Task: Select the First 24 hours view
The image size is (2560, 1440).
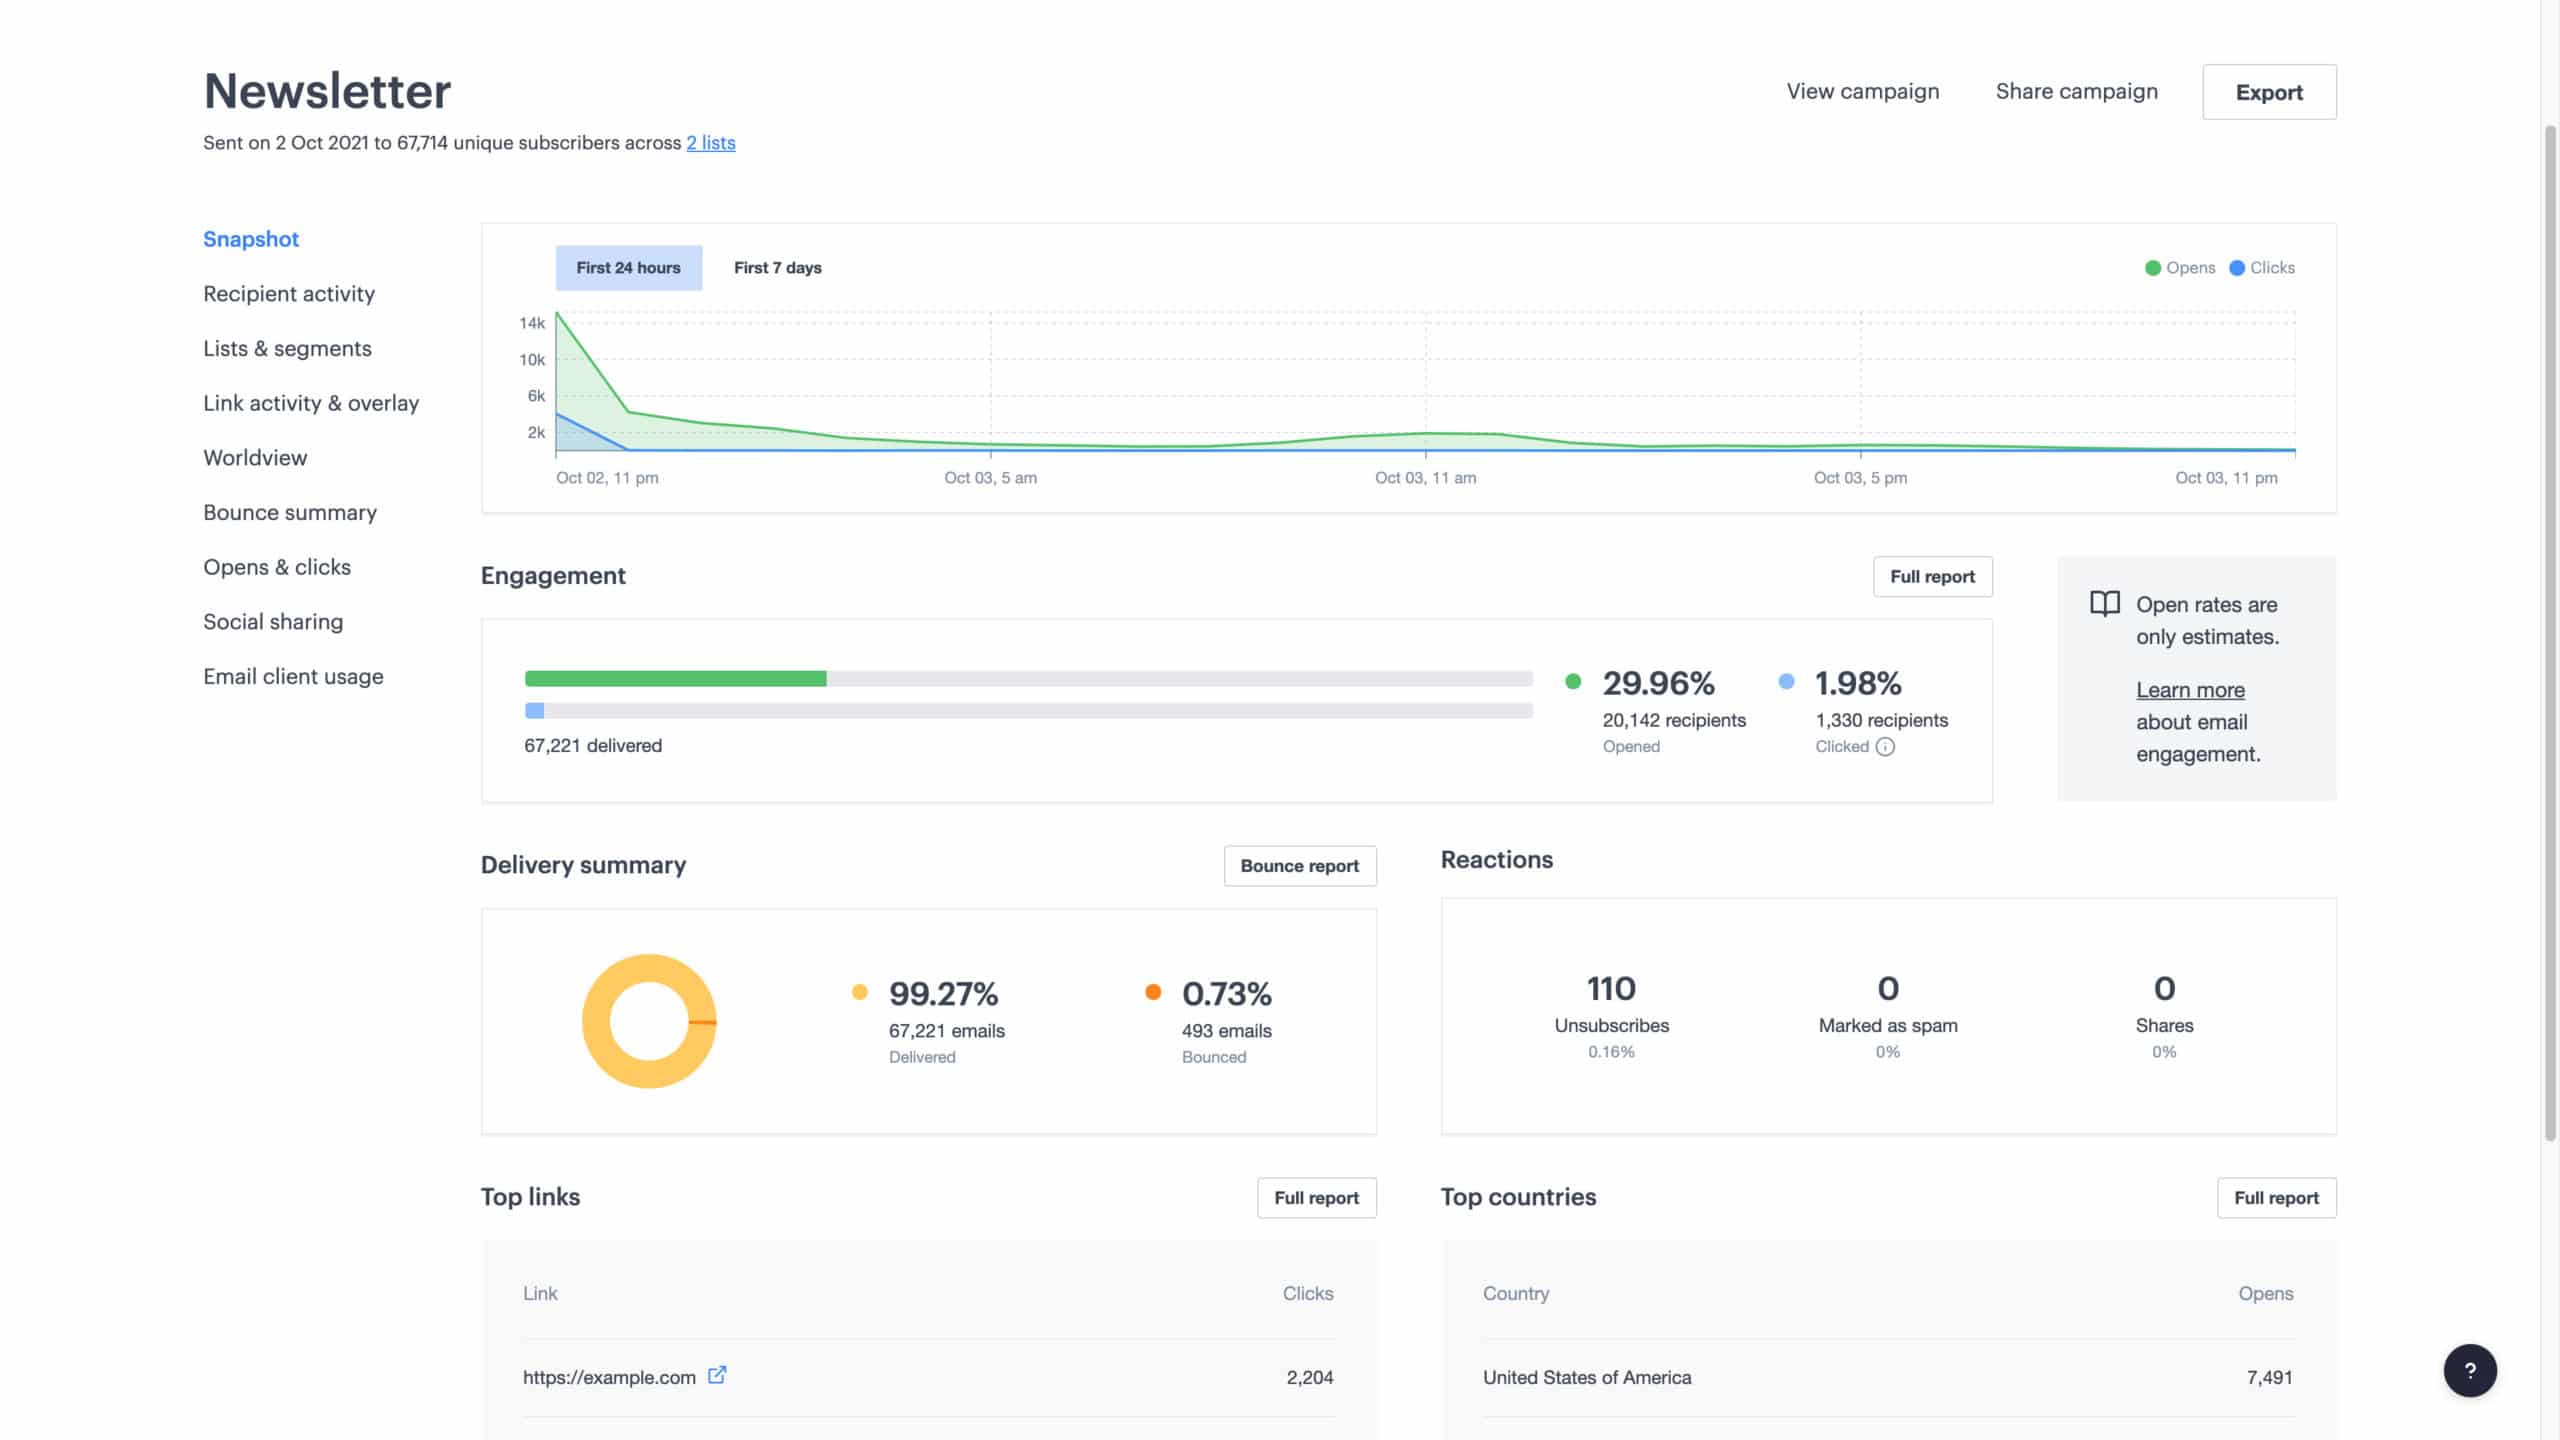Action: pos(628,268)
